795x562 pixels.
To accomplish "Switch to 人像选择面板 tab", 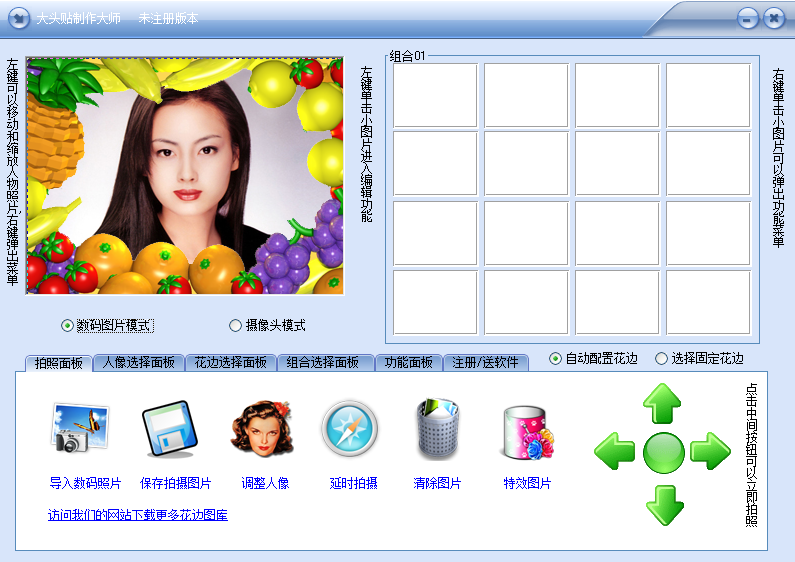I will [x=138, y=363].
